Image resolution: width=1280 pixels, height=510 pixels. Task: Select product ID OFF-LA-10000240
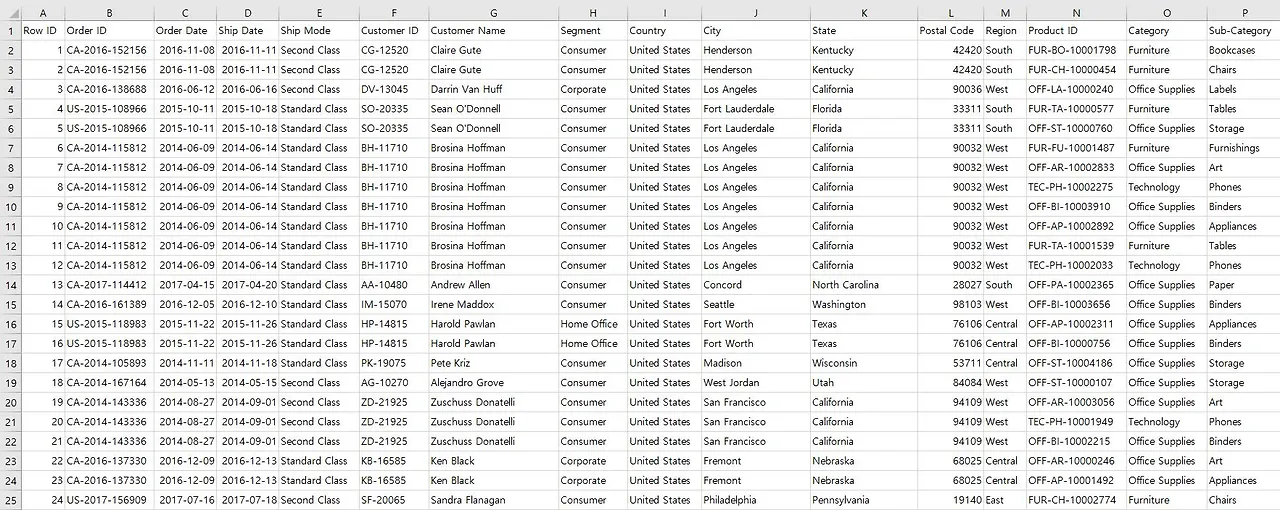pos(1075,89)
